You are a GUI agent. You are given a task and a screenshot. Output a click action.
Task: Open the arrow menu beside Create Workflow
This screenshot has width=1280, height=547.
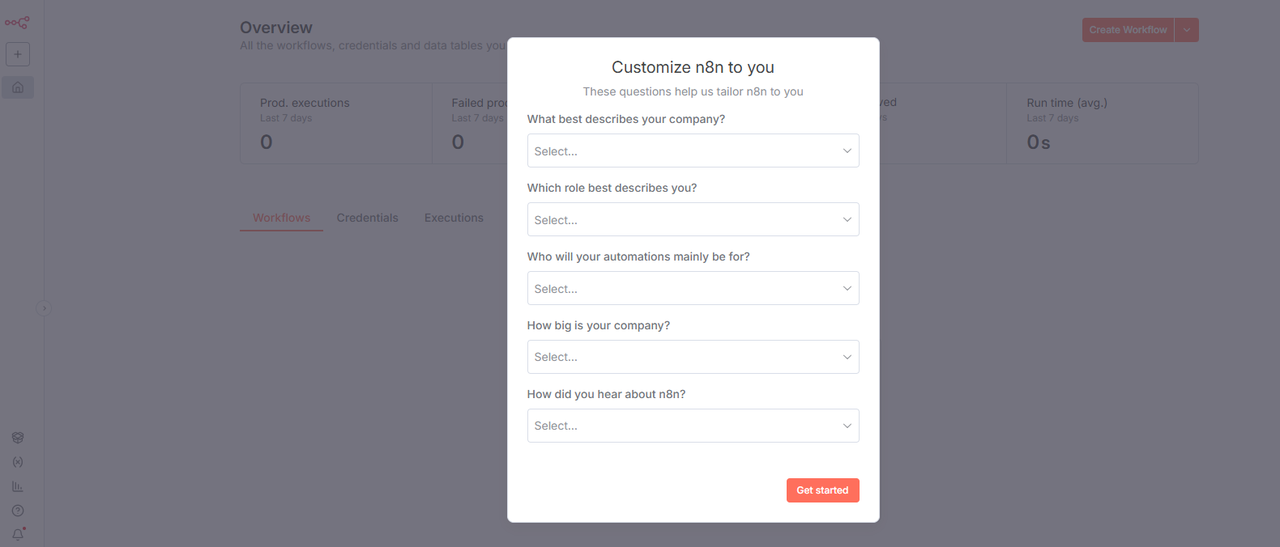1187,30
